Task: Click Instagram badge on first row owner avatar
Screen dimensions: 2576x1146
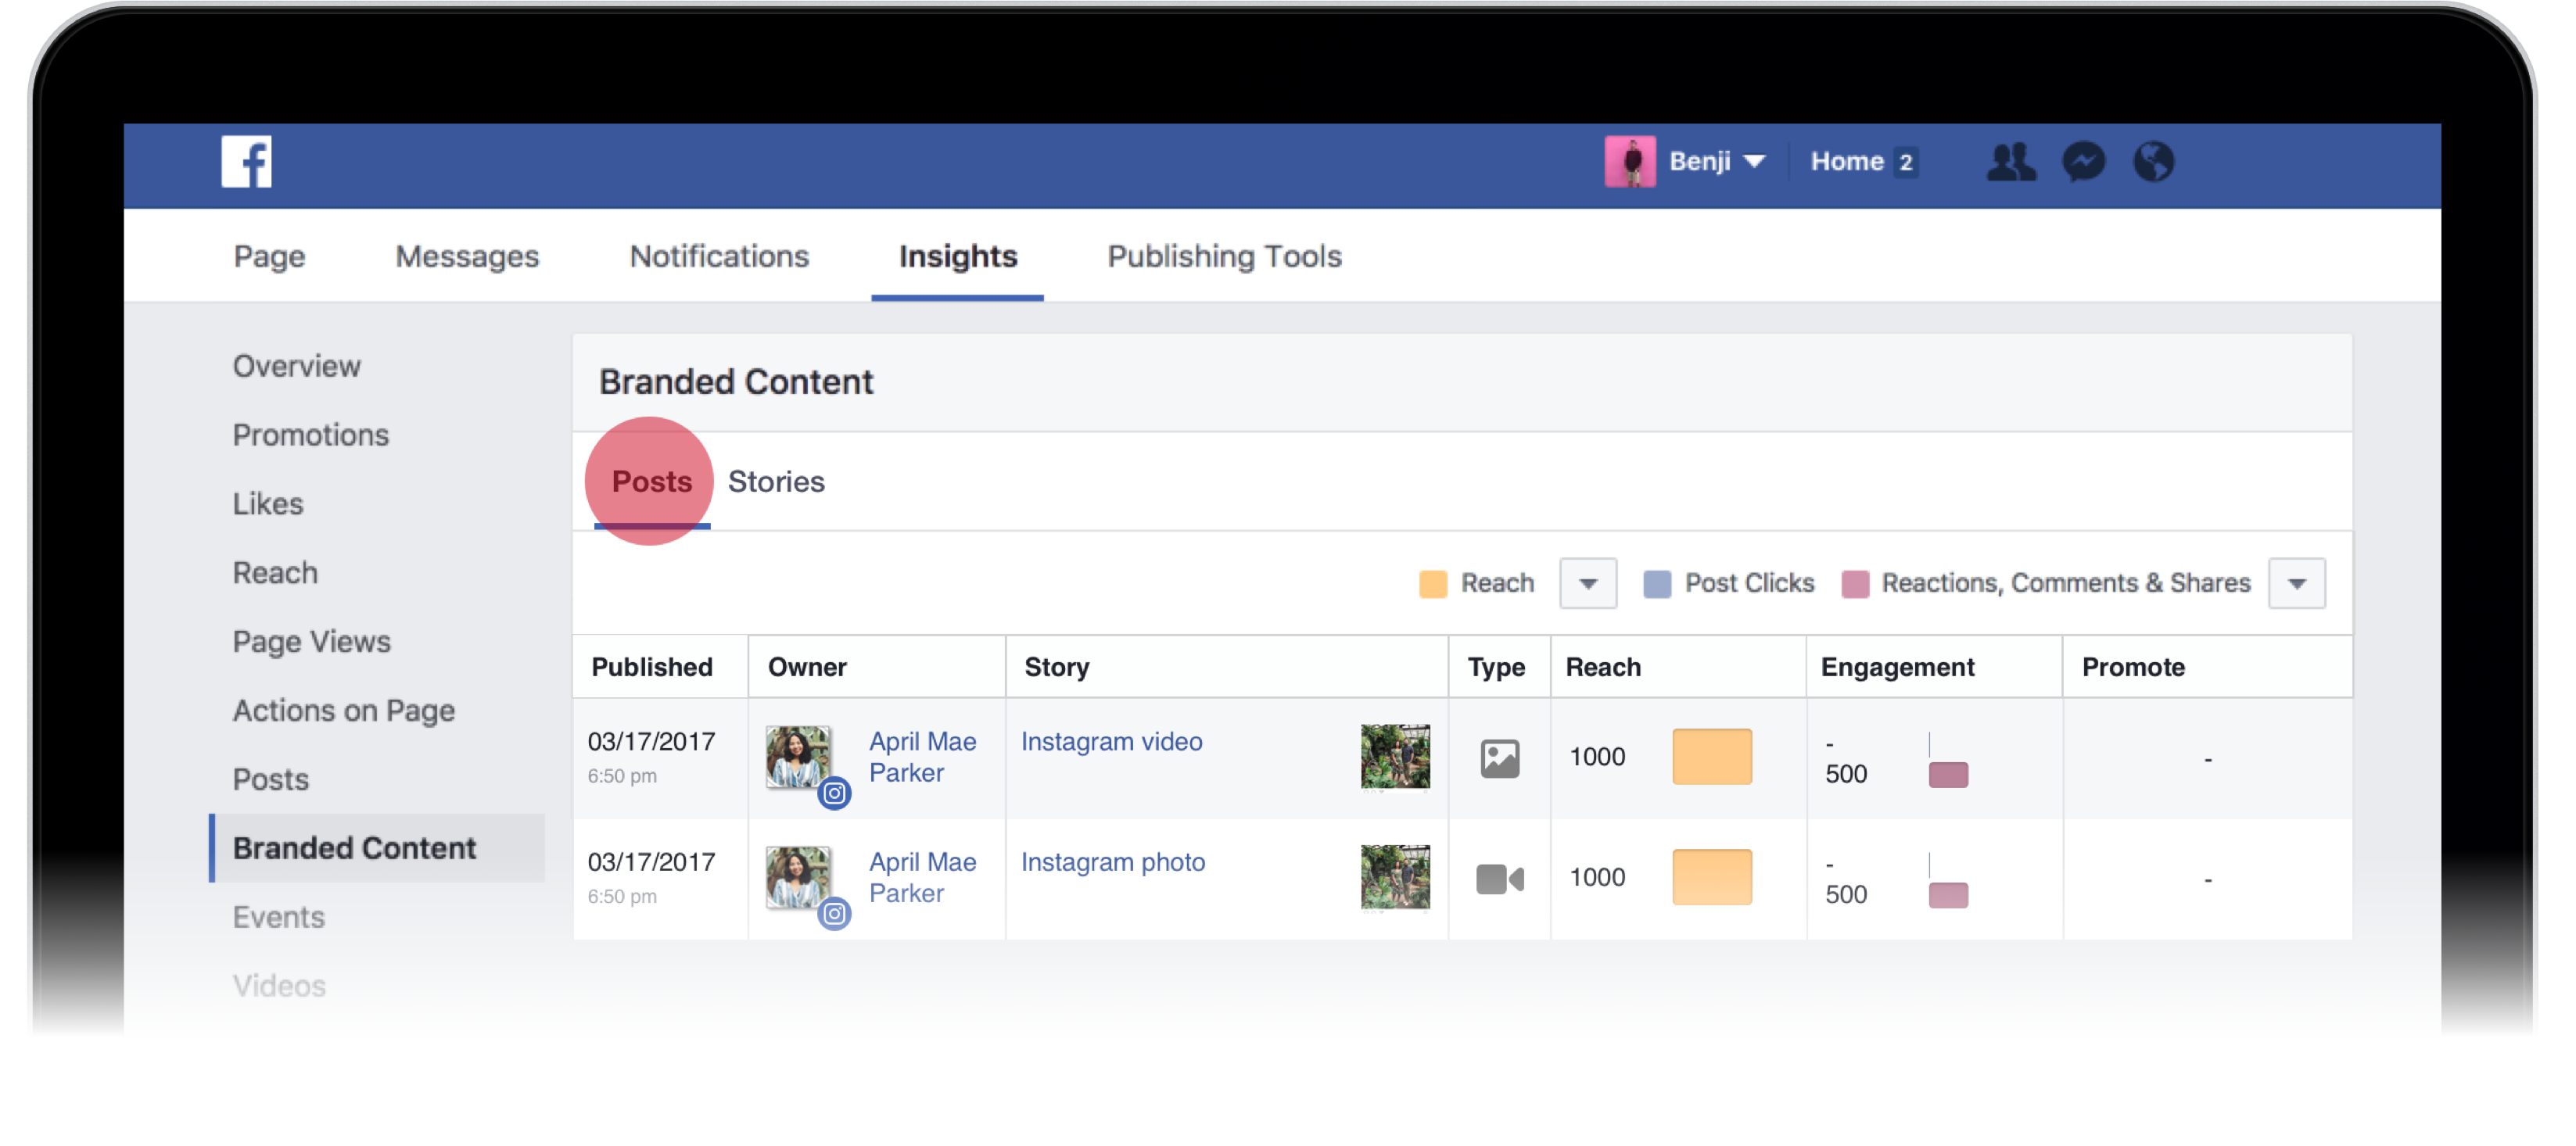Action: [834, 793]
